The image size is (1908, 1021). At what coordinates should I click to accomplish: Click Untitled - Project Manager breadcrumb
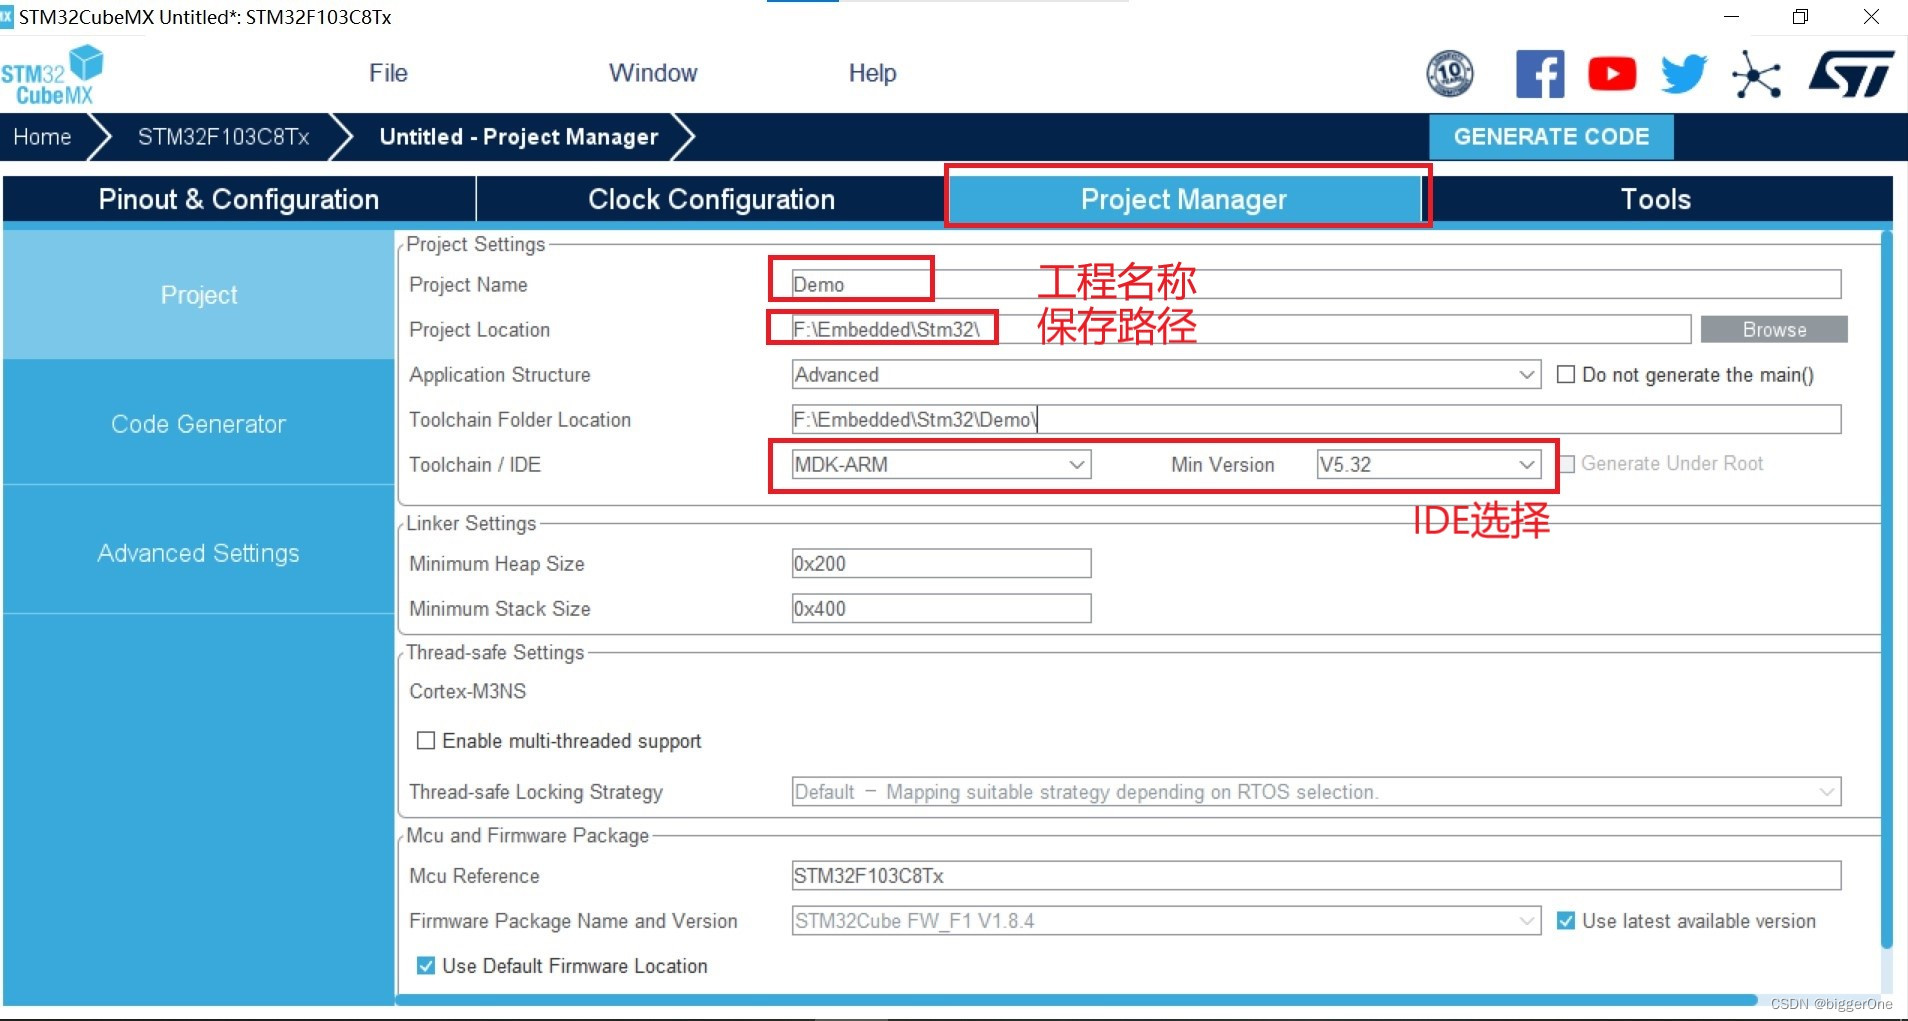point(519,137)
